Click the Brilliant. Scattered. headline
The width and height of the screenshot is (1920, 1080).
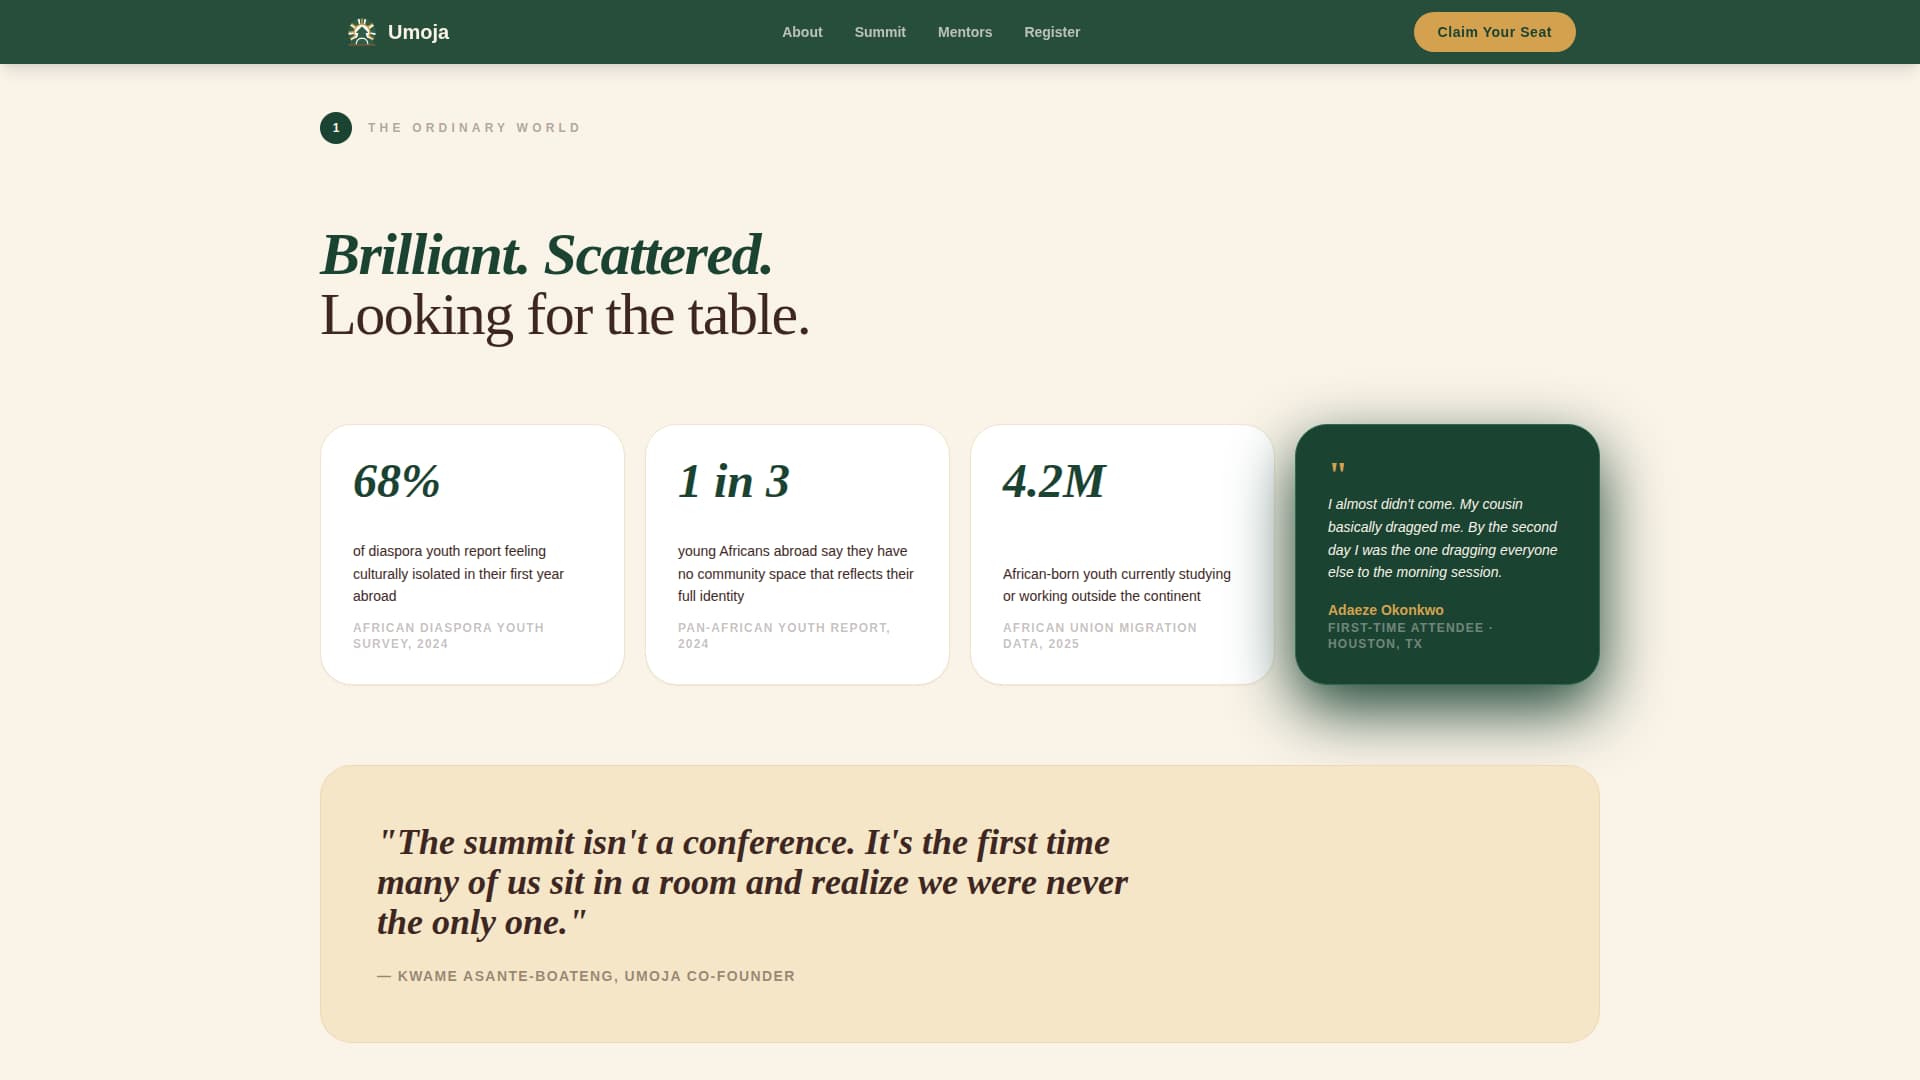(546, 255)
